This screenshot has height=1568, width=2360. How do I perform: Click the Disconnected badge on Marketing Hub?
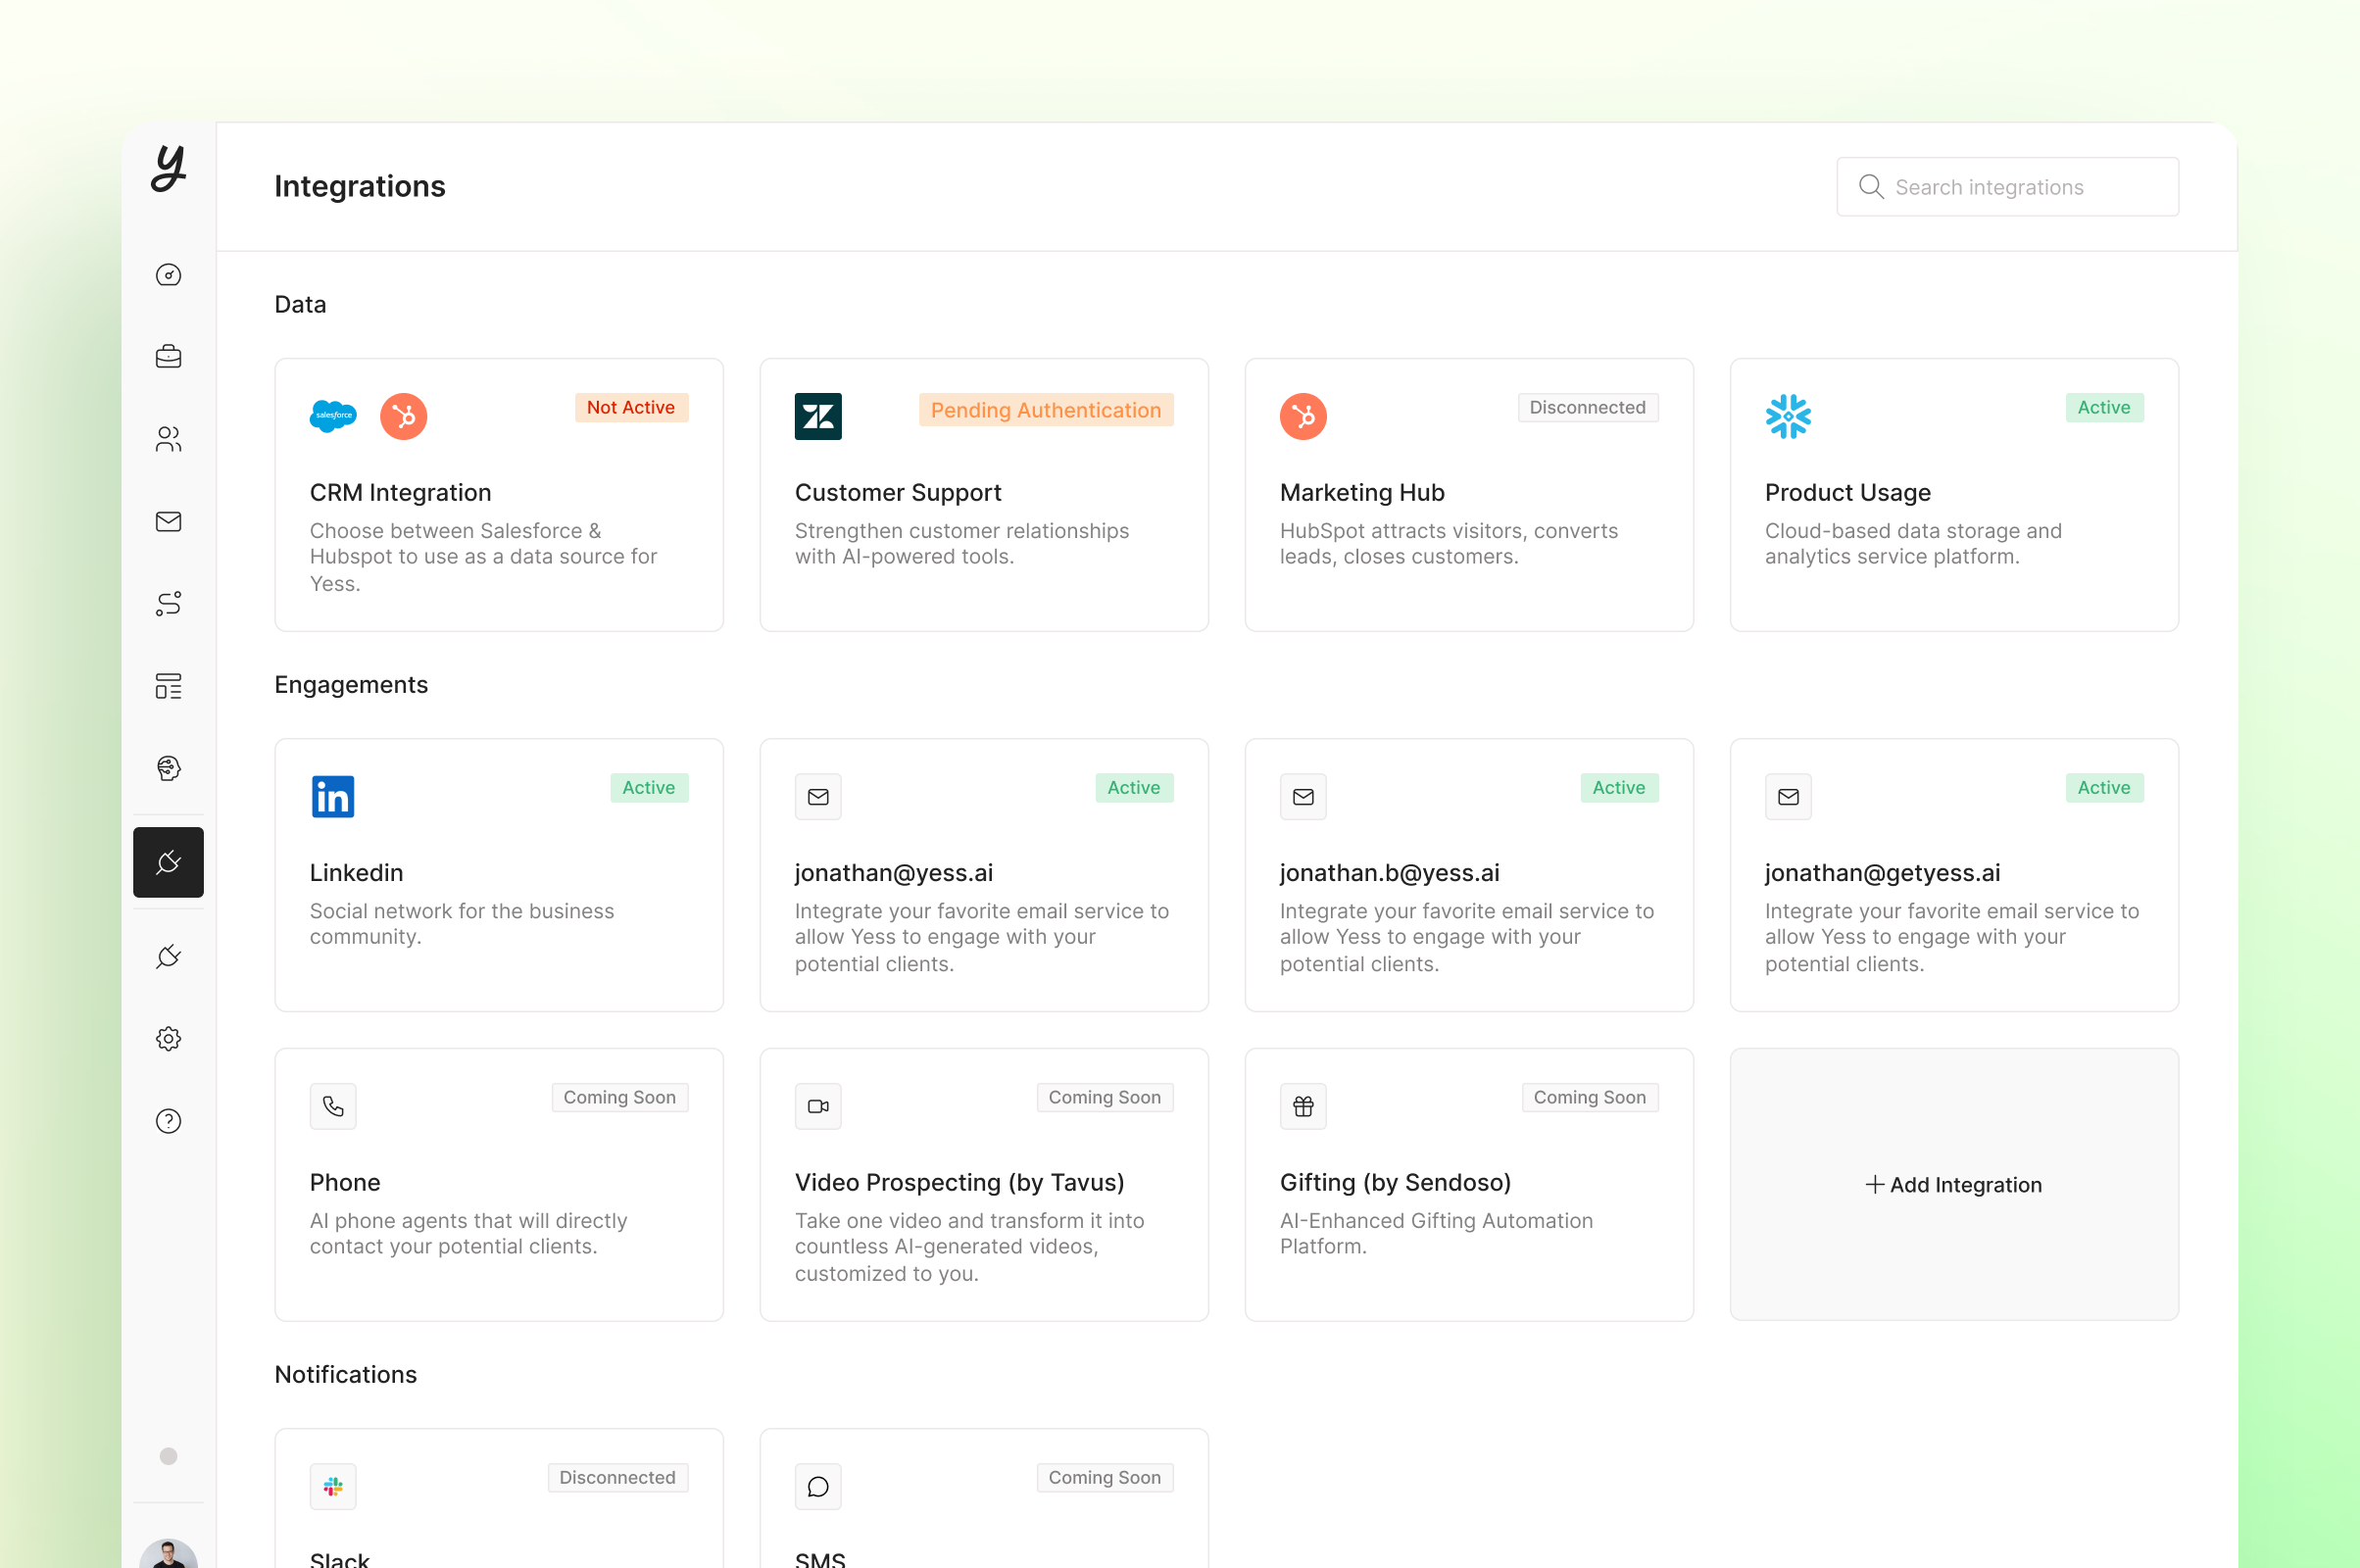(x=1588, y=407)
